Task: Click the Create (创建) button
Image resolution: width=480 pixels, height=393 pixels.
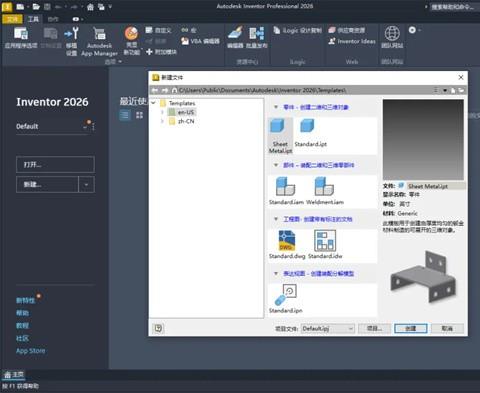Action: tap(411, 329)
